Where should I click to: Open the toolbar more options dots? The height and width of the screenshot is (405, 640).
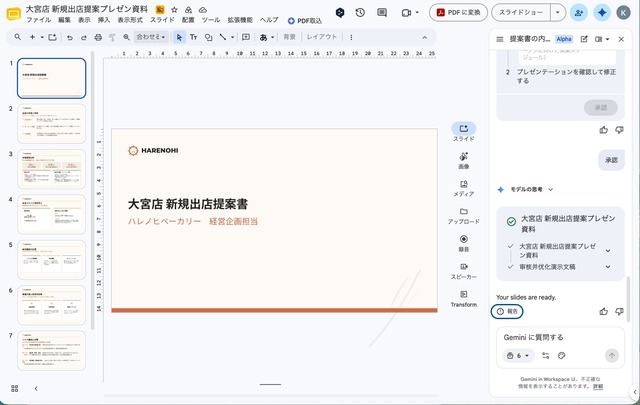coord(351,37)
